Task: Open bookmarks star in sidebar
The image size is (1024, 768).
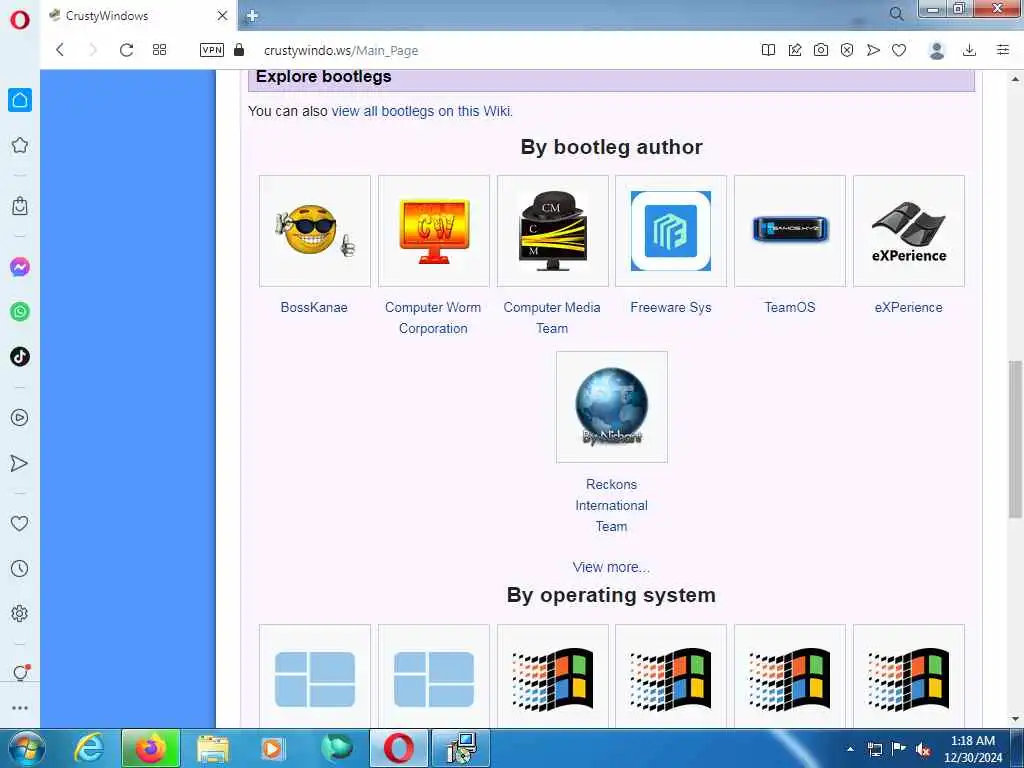Action: coord(20,145)
